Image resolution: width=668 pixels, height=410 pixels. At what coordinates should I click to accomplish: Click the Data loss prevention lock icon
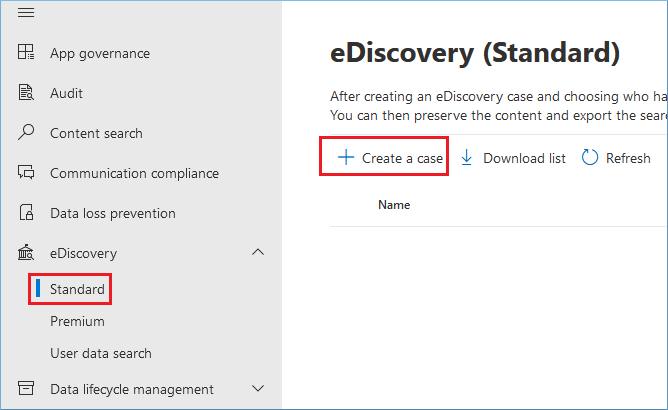(26, 212)
